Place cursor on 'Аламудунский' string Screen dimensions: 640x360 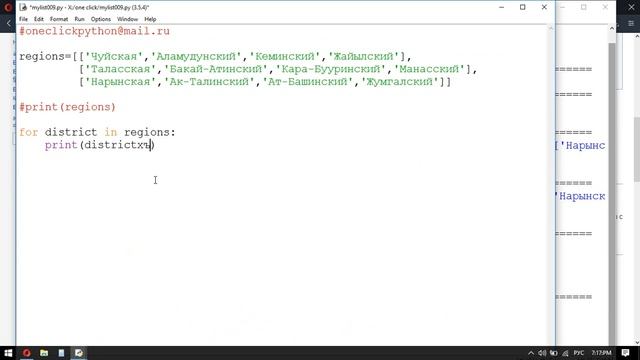tap(196, 56)
